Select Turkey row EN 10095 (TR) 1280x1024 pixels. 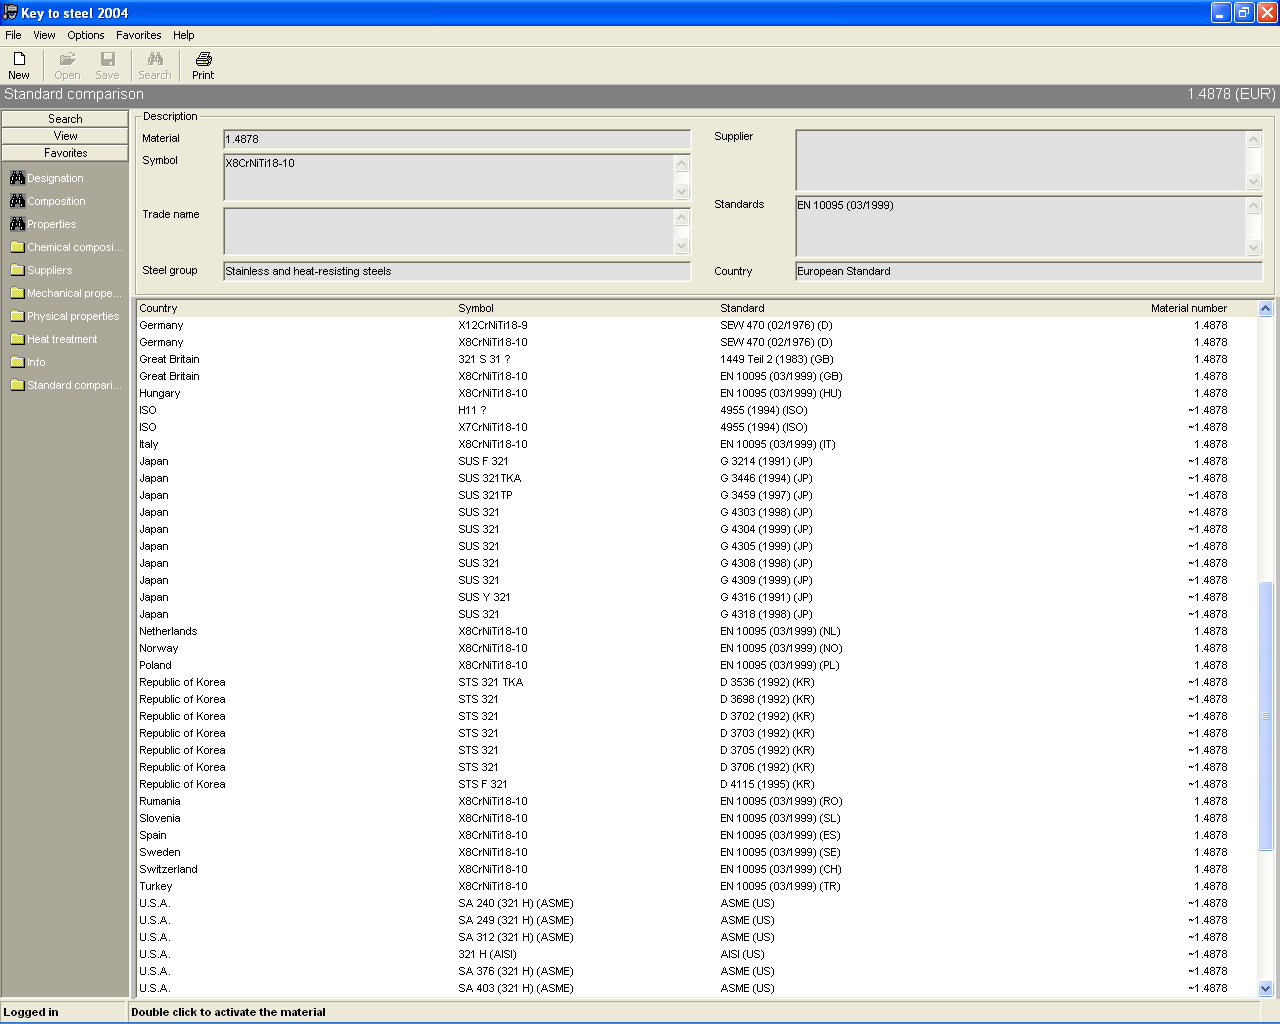(696, 886)
